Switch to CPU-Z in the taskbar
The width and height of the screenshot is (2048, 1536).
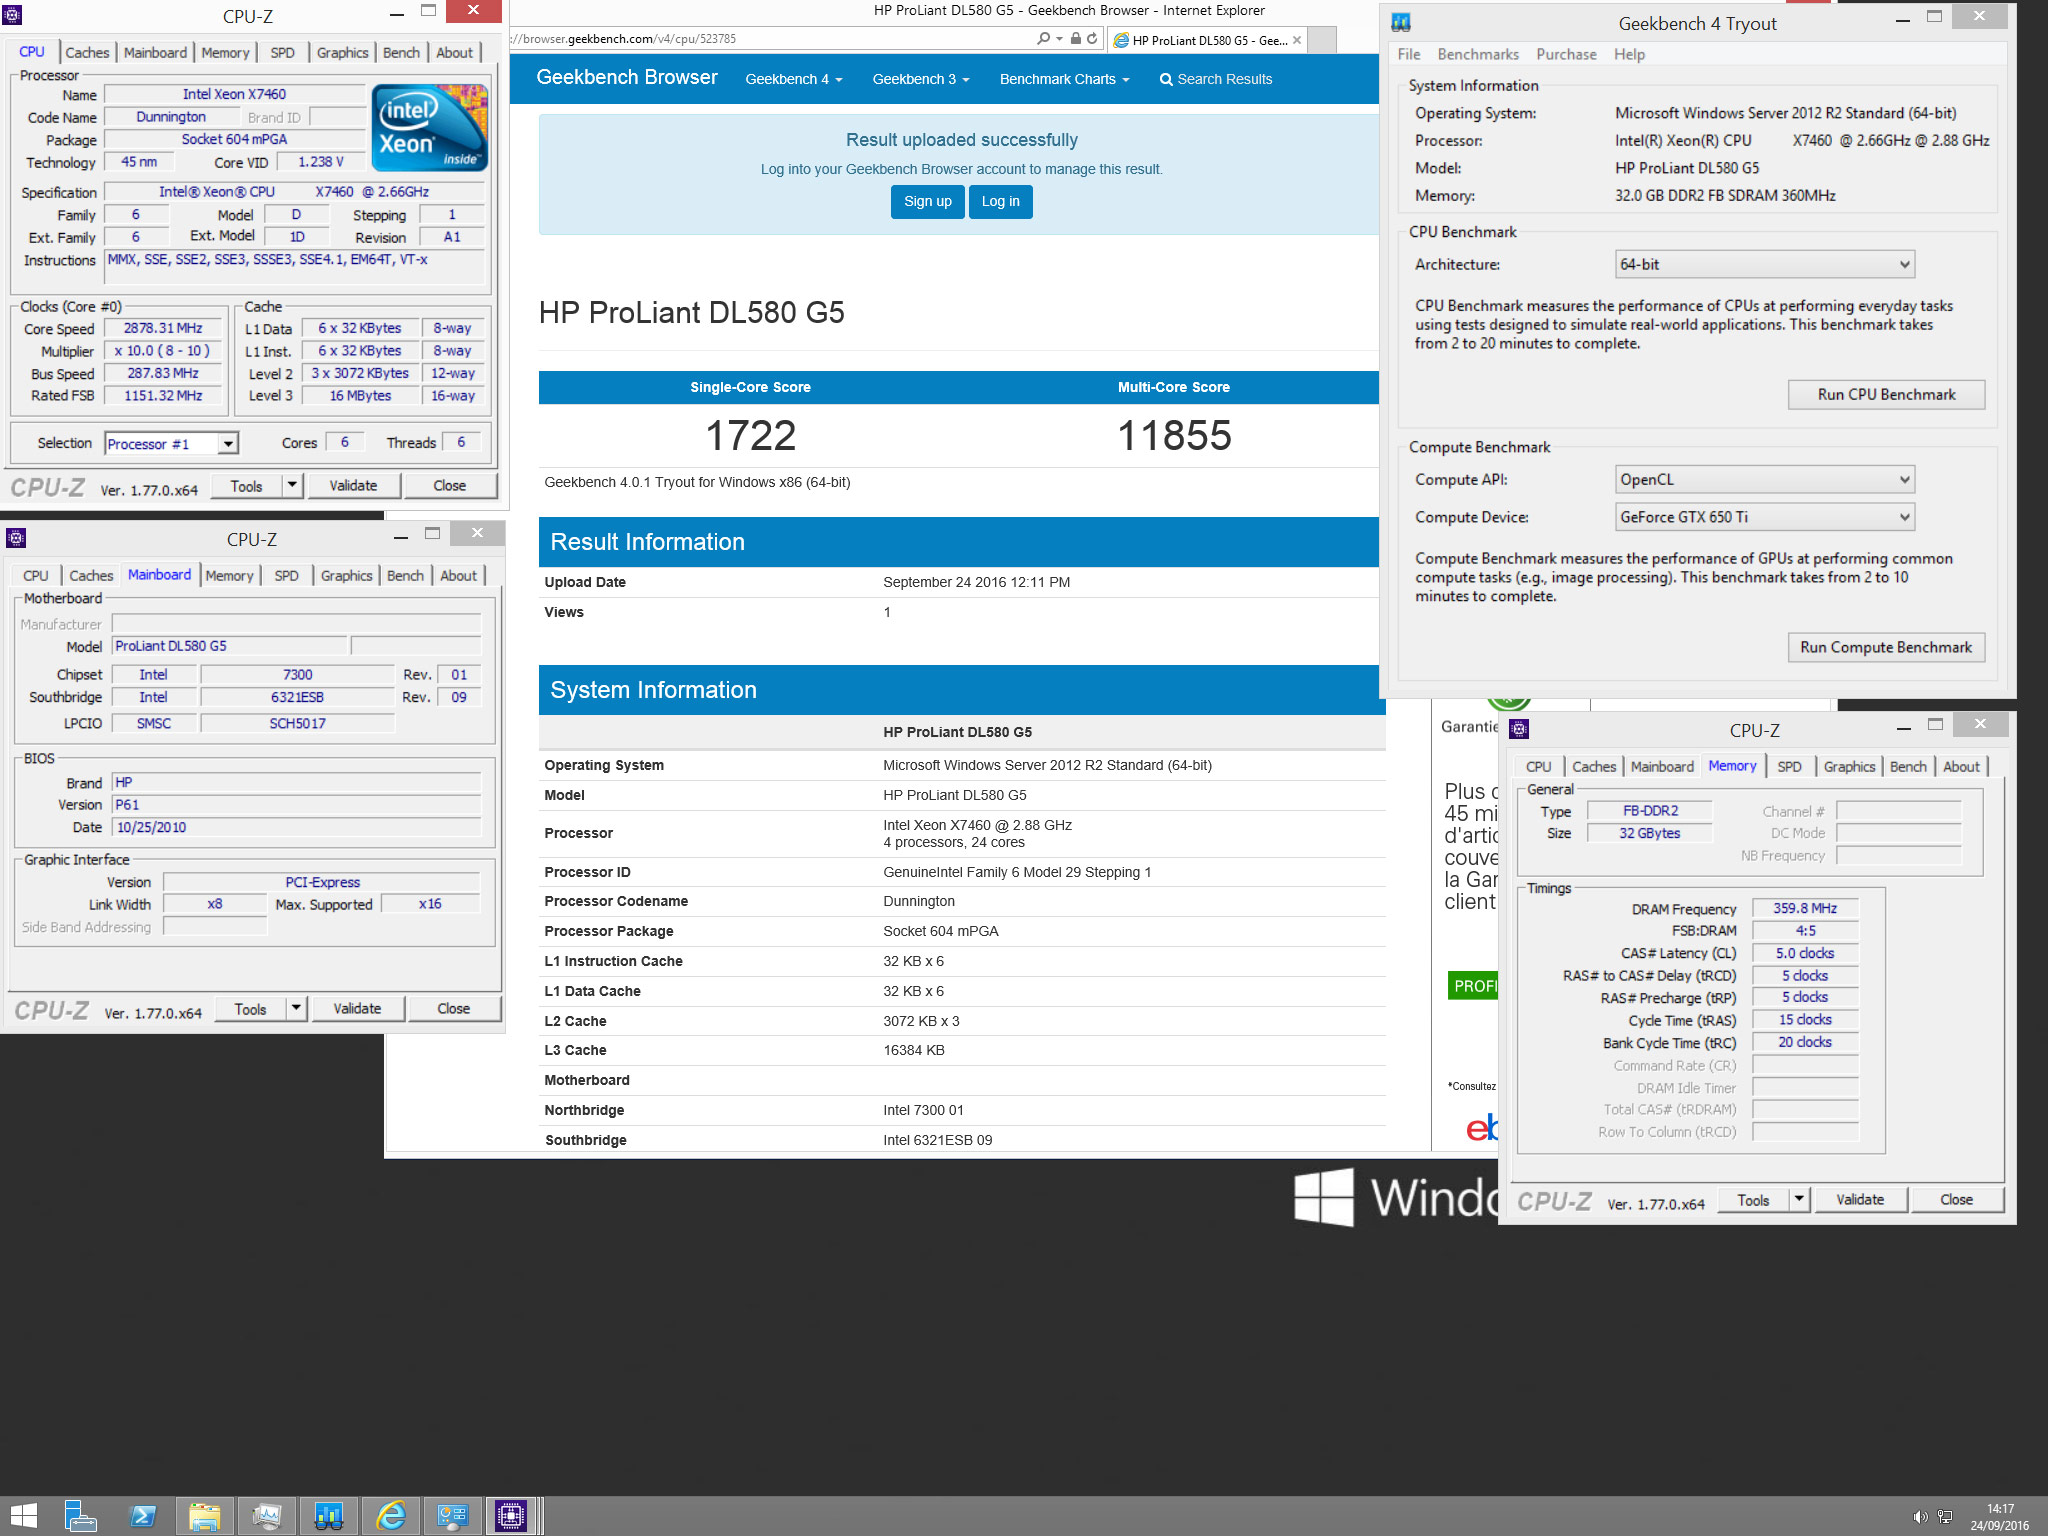(x=511, y=1516)
